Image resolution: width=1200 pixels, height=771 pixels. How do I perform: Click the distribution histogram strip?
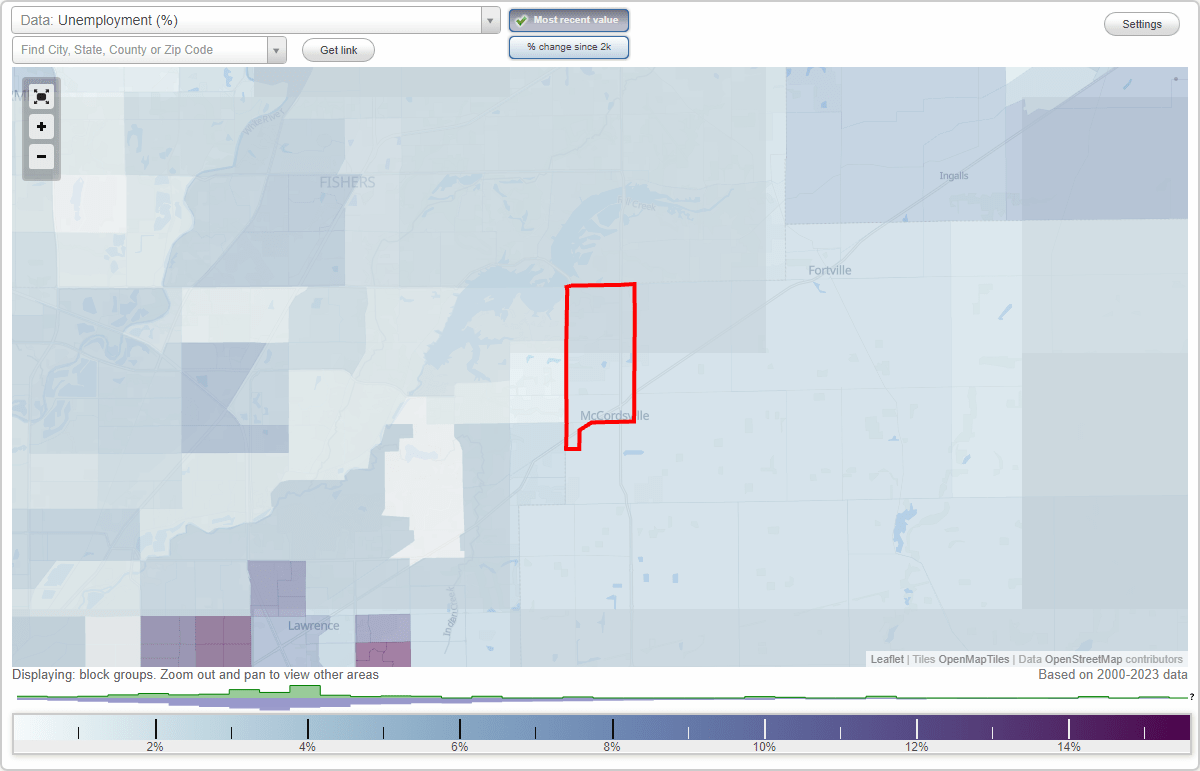point(600,697)
